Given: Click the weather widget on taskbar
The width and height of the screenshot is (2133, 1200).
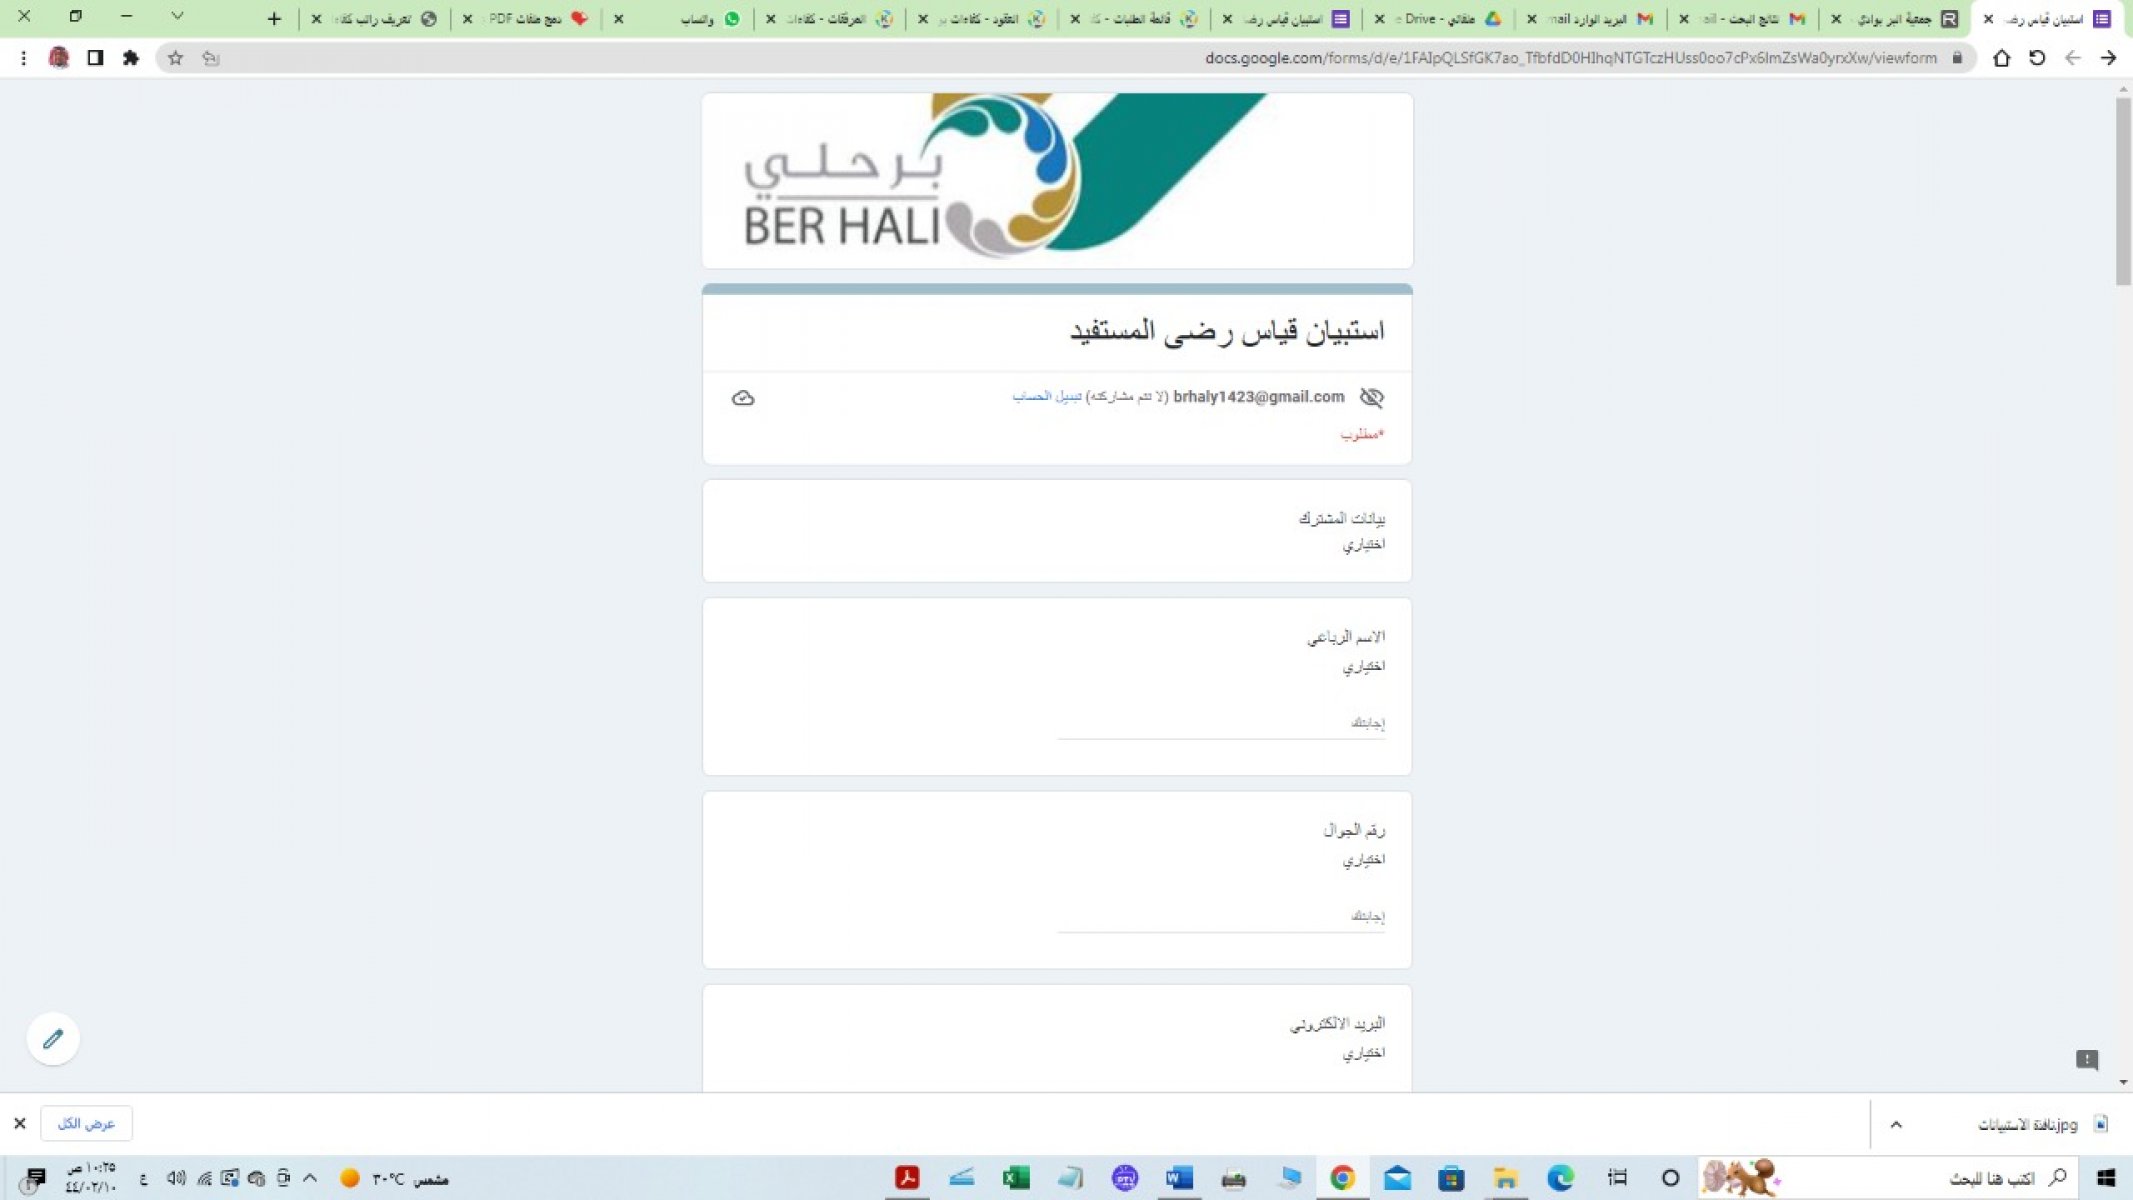Looking at the screenshot, I should 394,1178.
